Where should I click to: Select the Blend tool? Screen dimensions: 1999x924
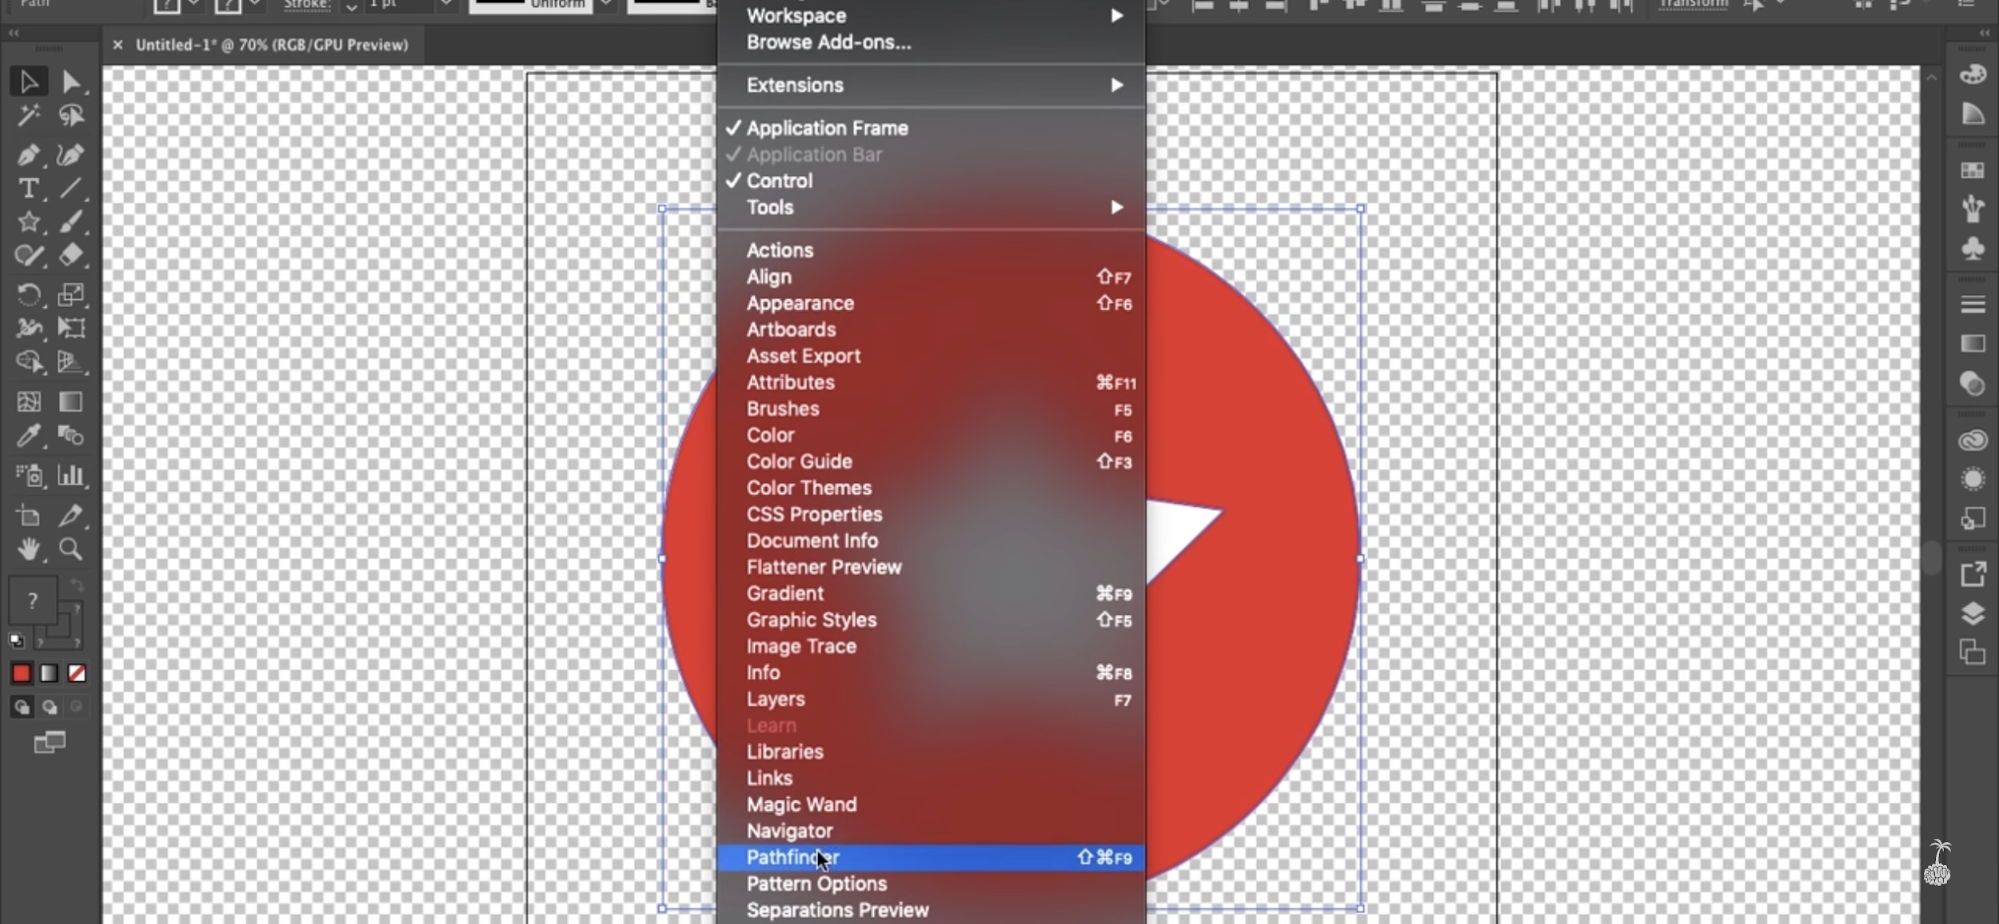click(x=71, y=436)
